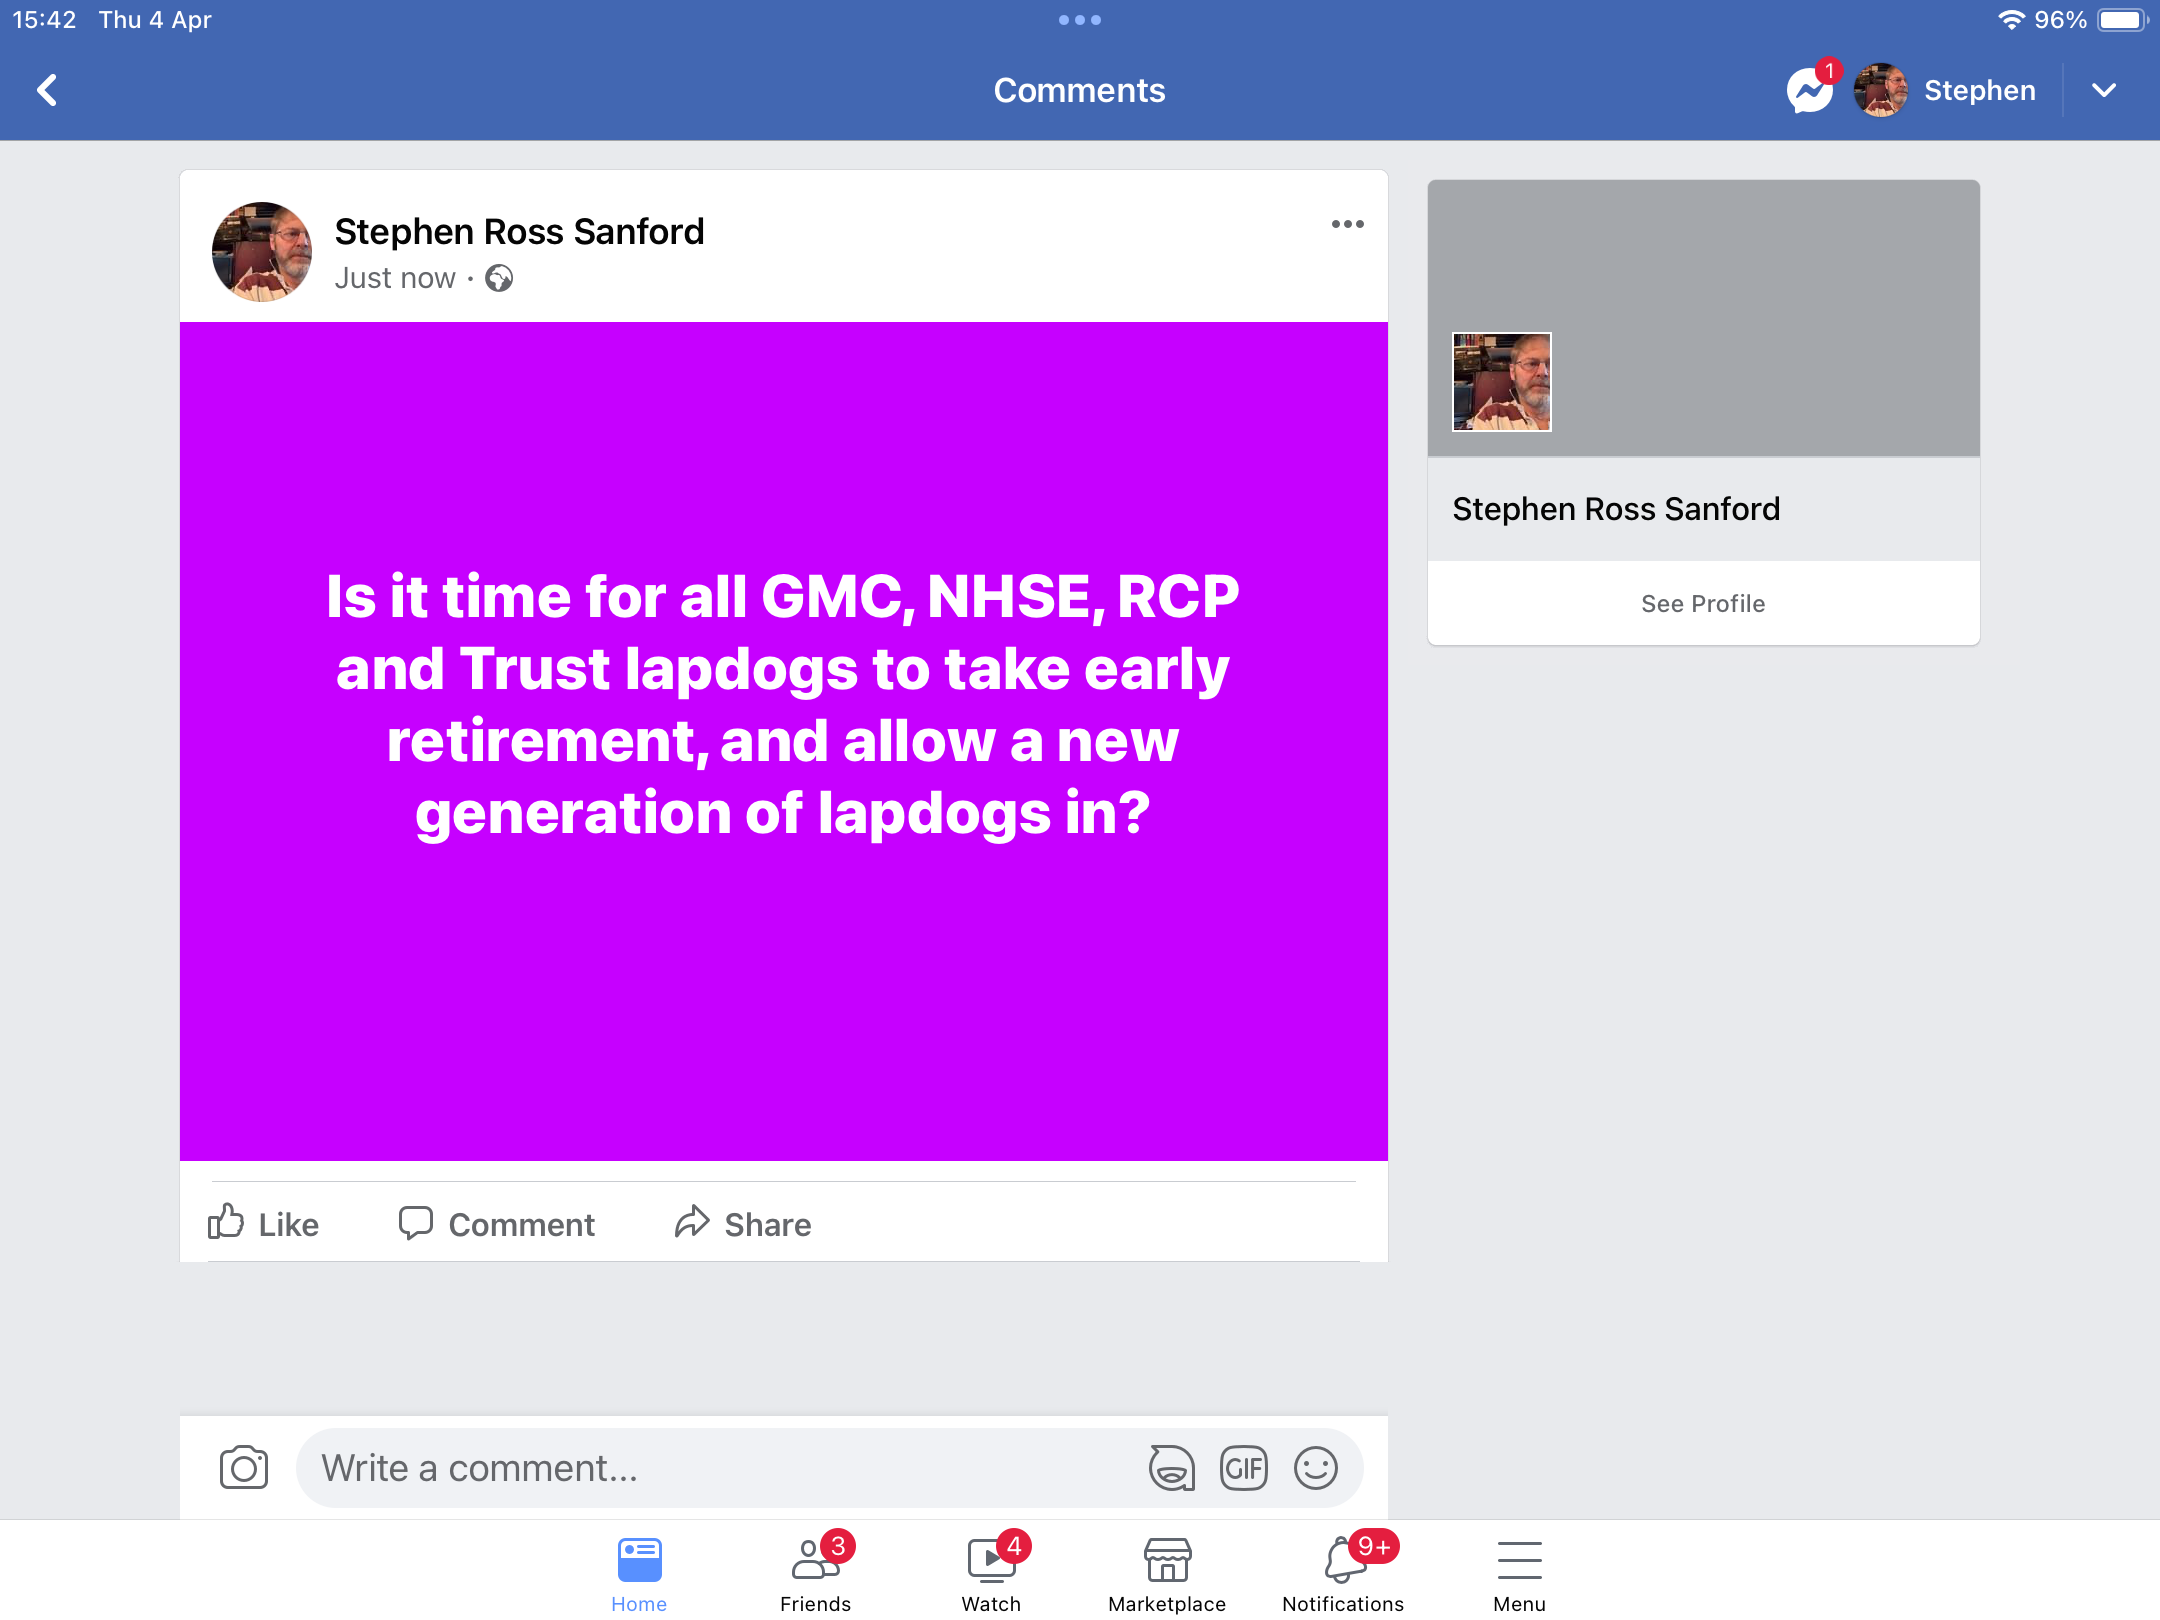The image size is (2160, 1620).
Task: Insert a GIF in comment
Action: pos(1243,1467)
